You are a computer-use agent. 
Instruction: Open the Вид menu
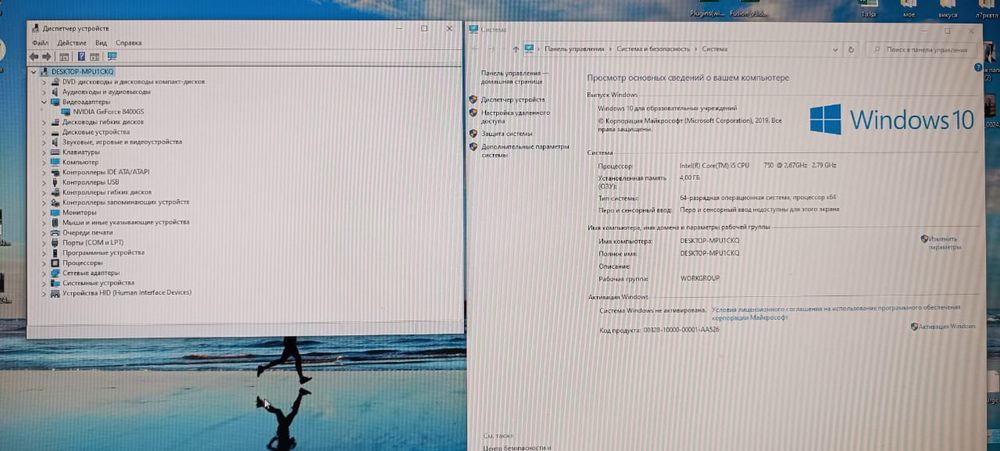click(101, 43)
